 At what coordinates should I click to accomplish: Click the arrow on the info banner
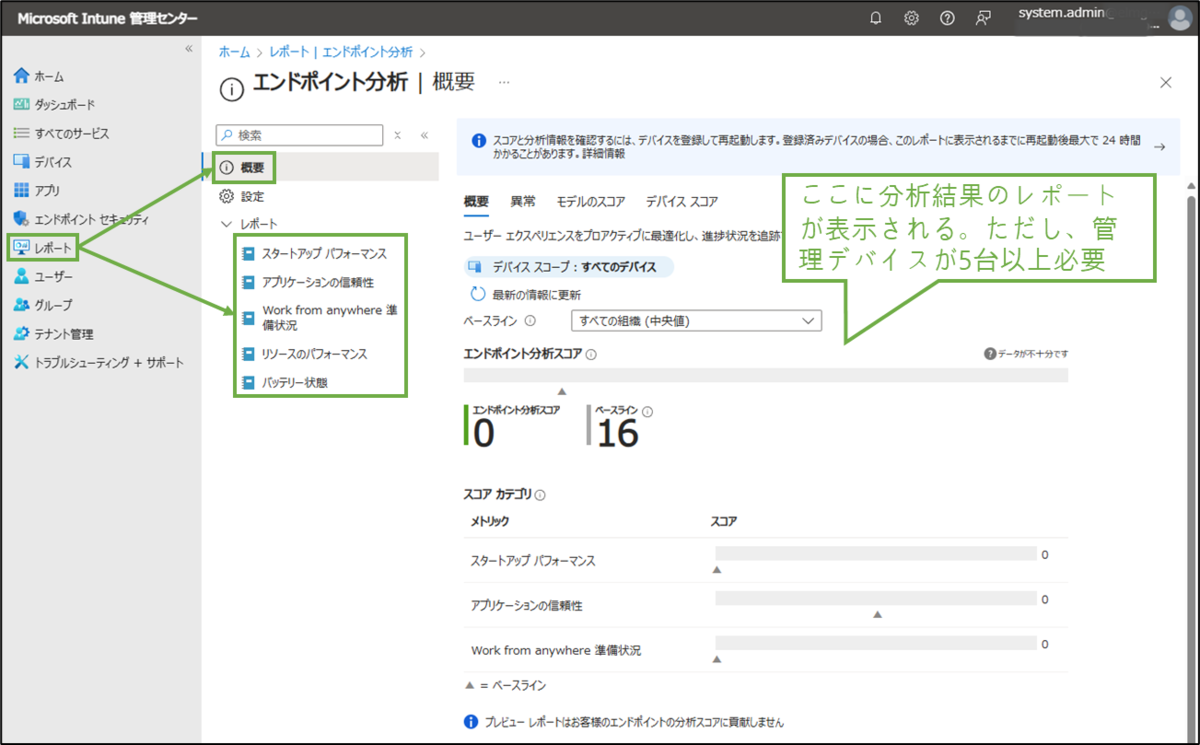pos(1159,147)
